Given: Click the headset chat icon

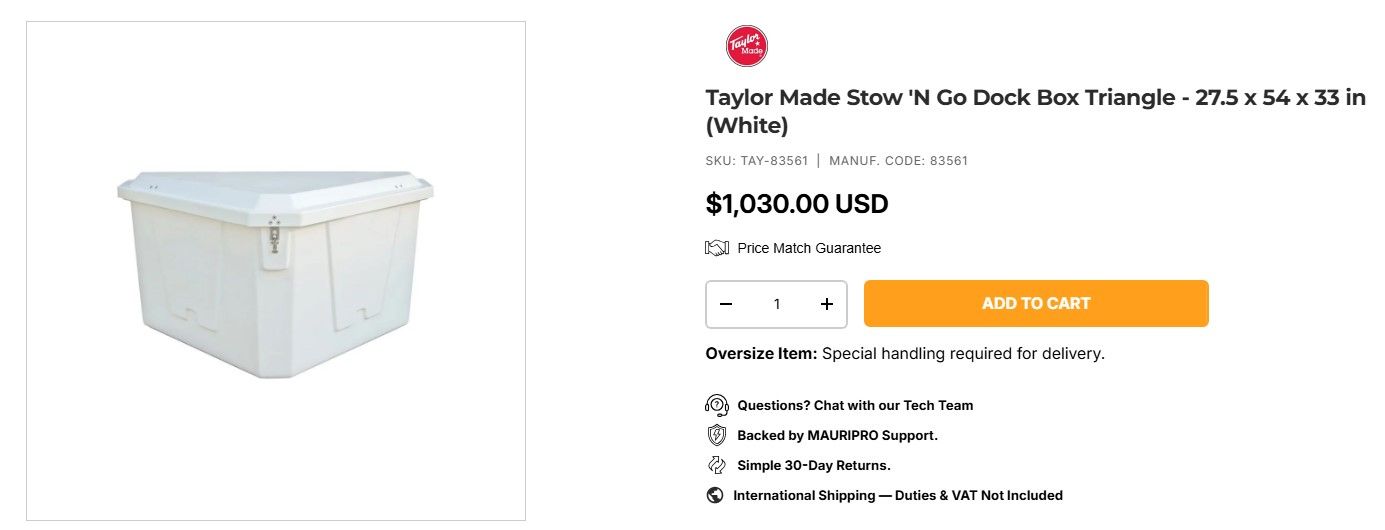Looking at the screenshot, I should 716,405.
